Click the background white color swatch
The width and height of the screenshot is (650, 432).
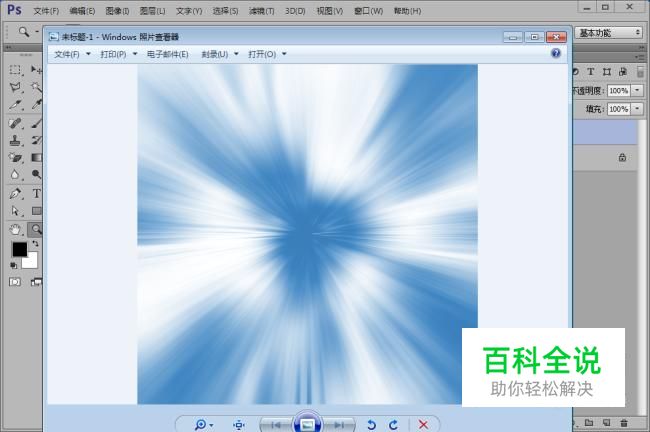click(32, 262)
